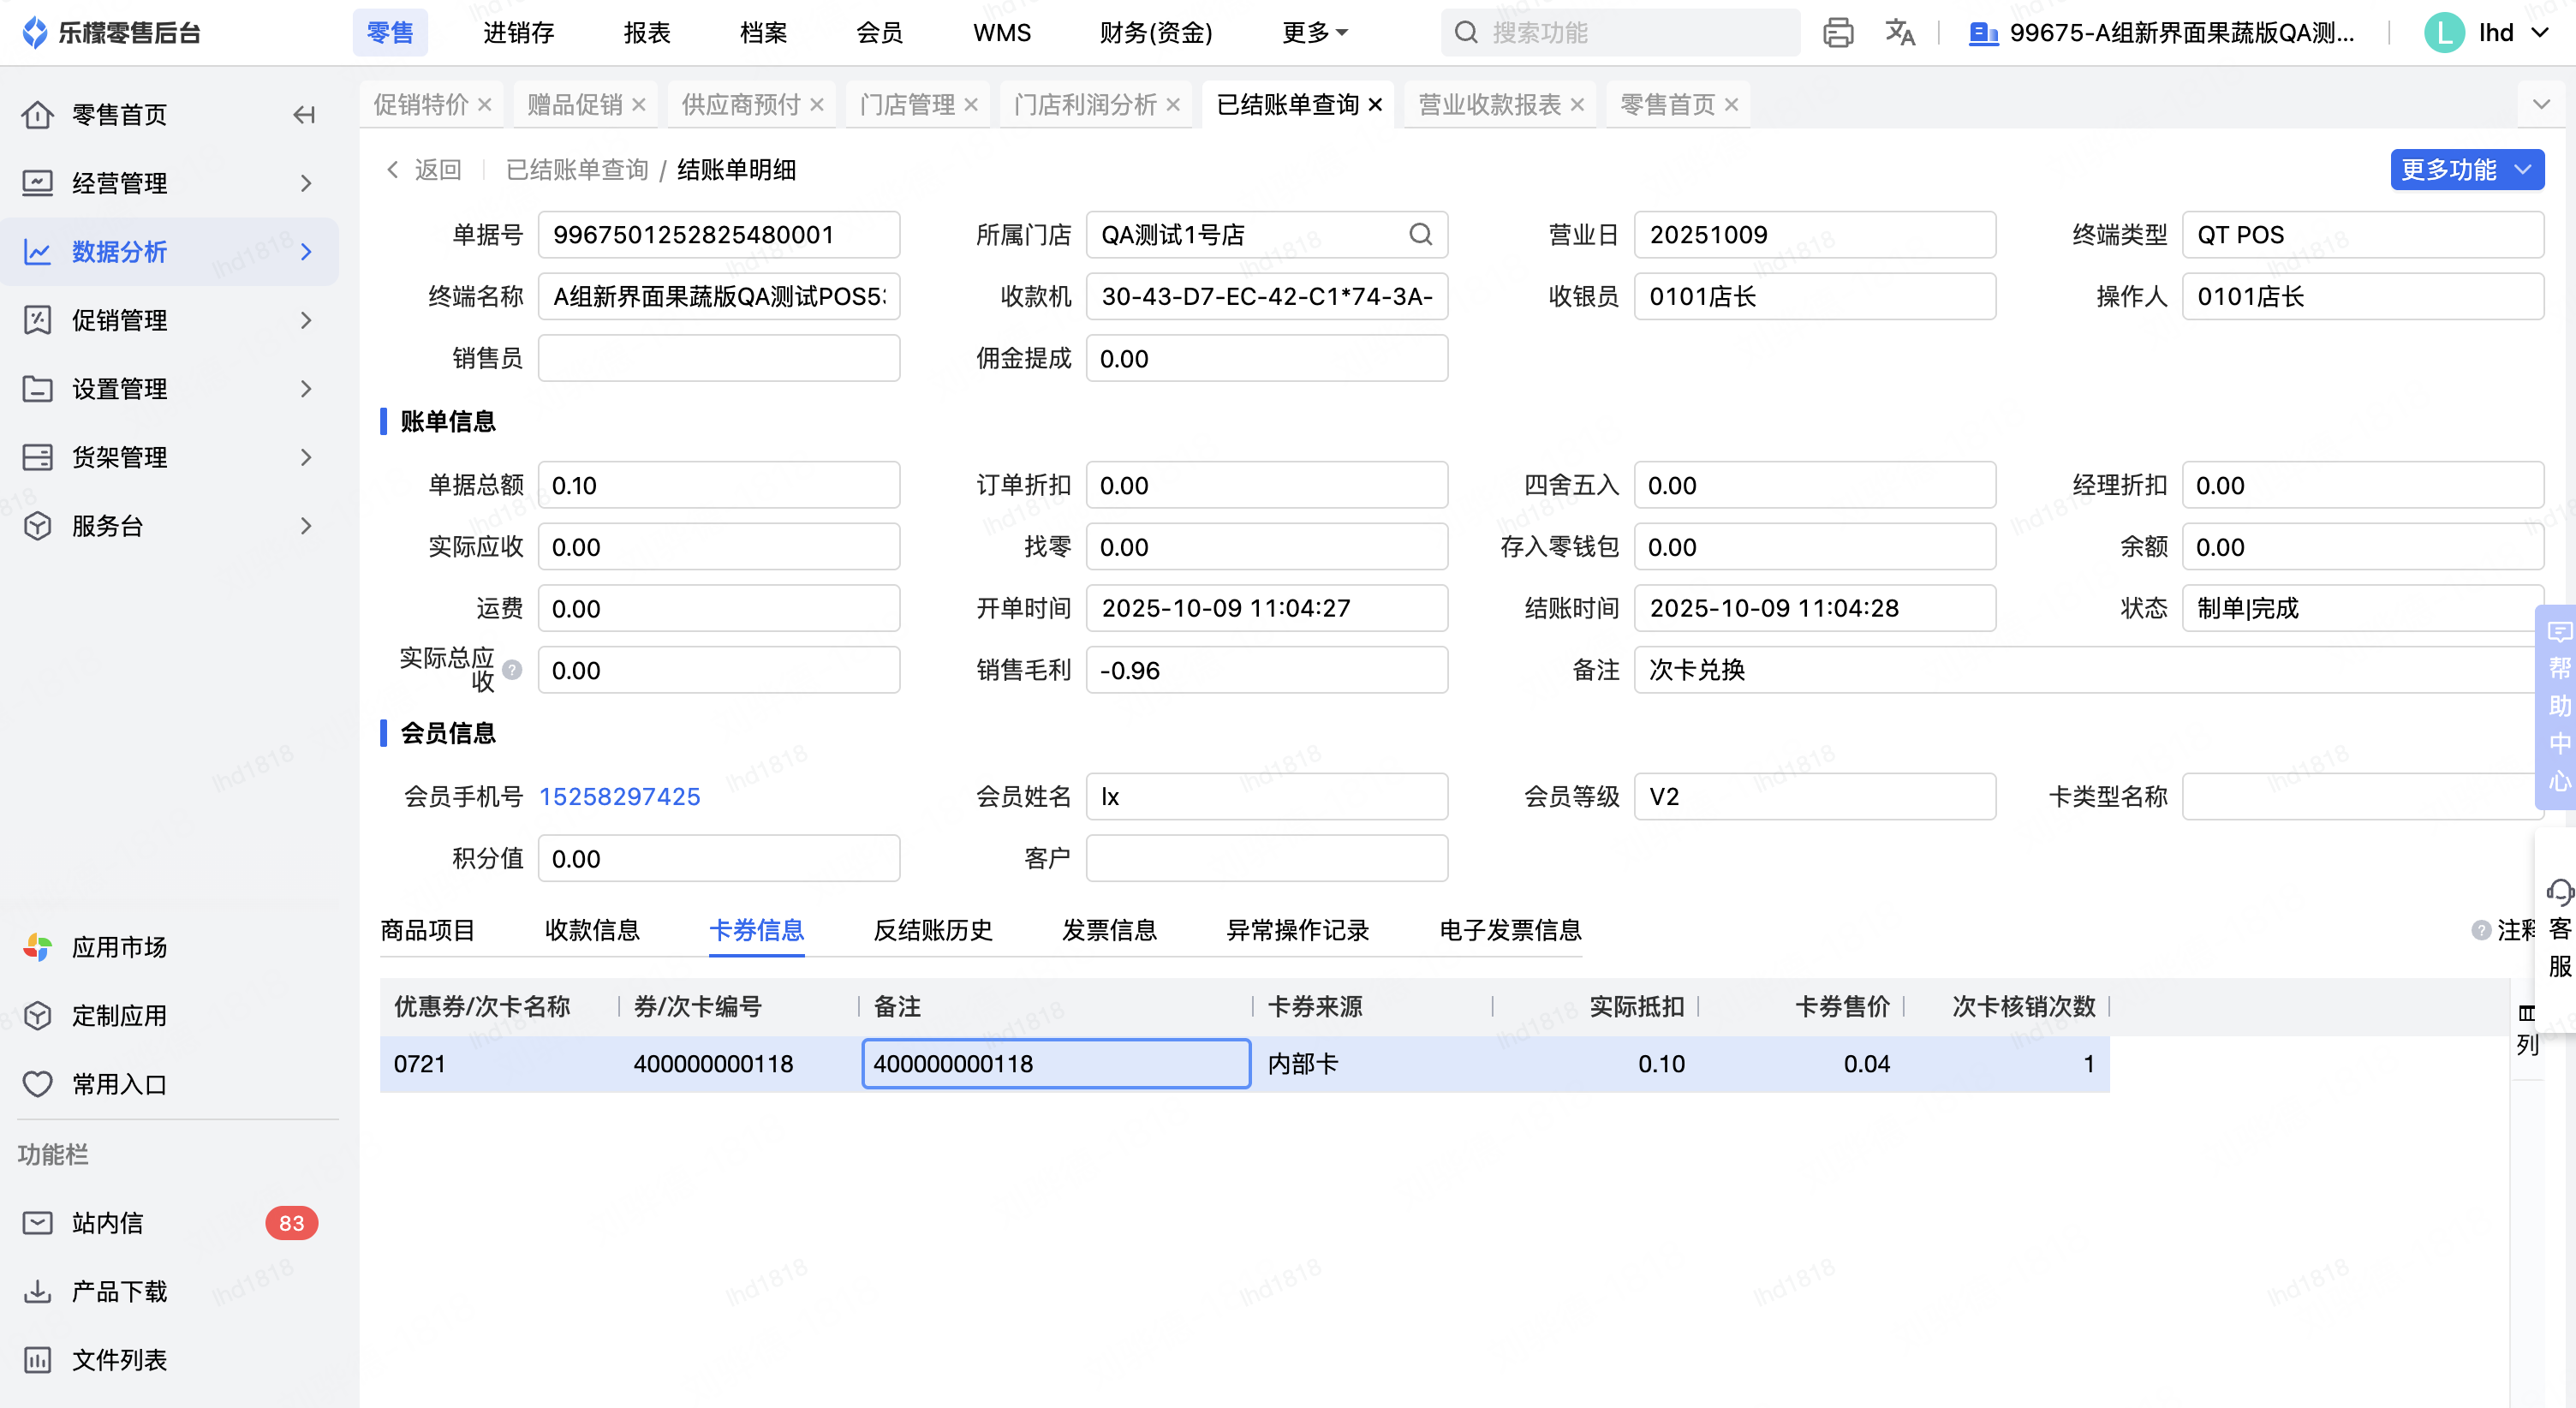Expand the 更多功能 dropdown button
Image resolution: width=2576 pixels, height=1408 pixels.
pos(2466,170)
